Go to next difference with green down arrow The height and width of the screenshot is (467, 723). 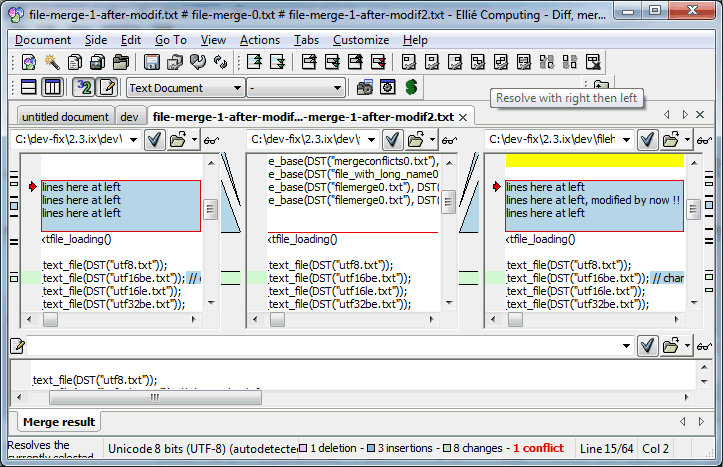coord(277,62)
